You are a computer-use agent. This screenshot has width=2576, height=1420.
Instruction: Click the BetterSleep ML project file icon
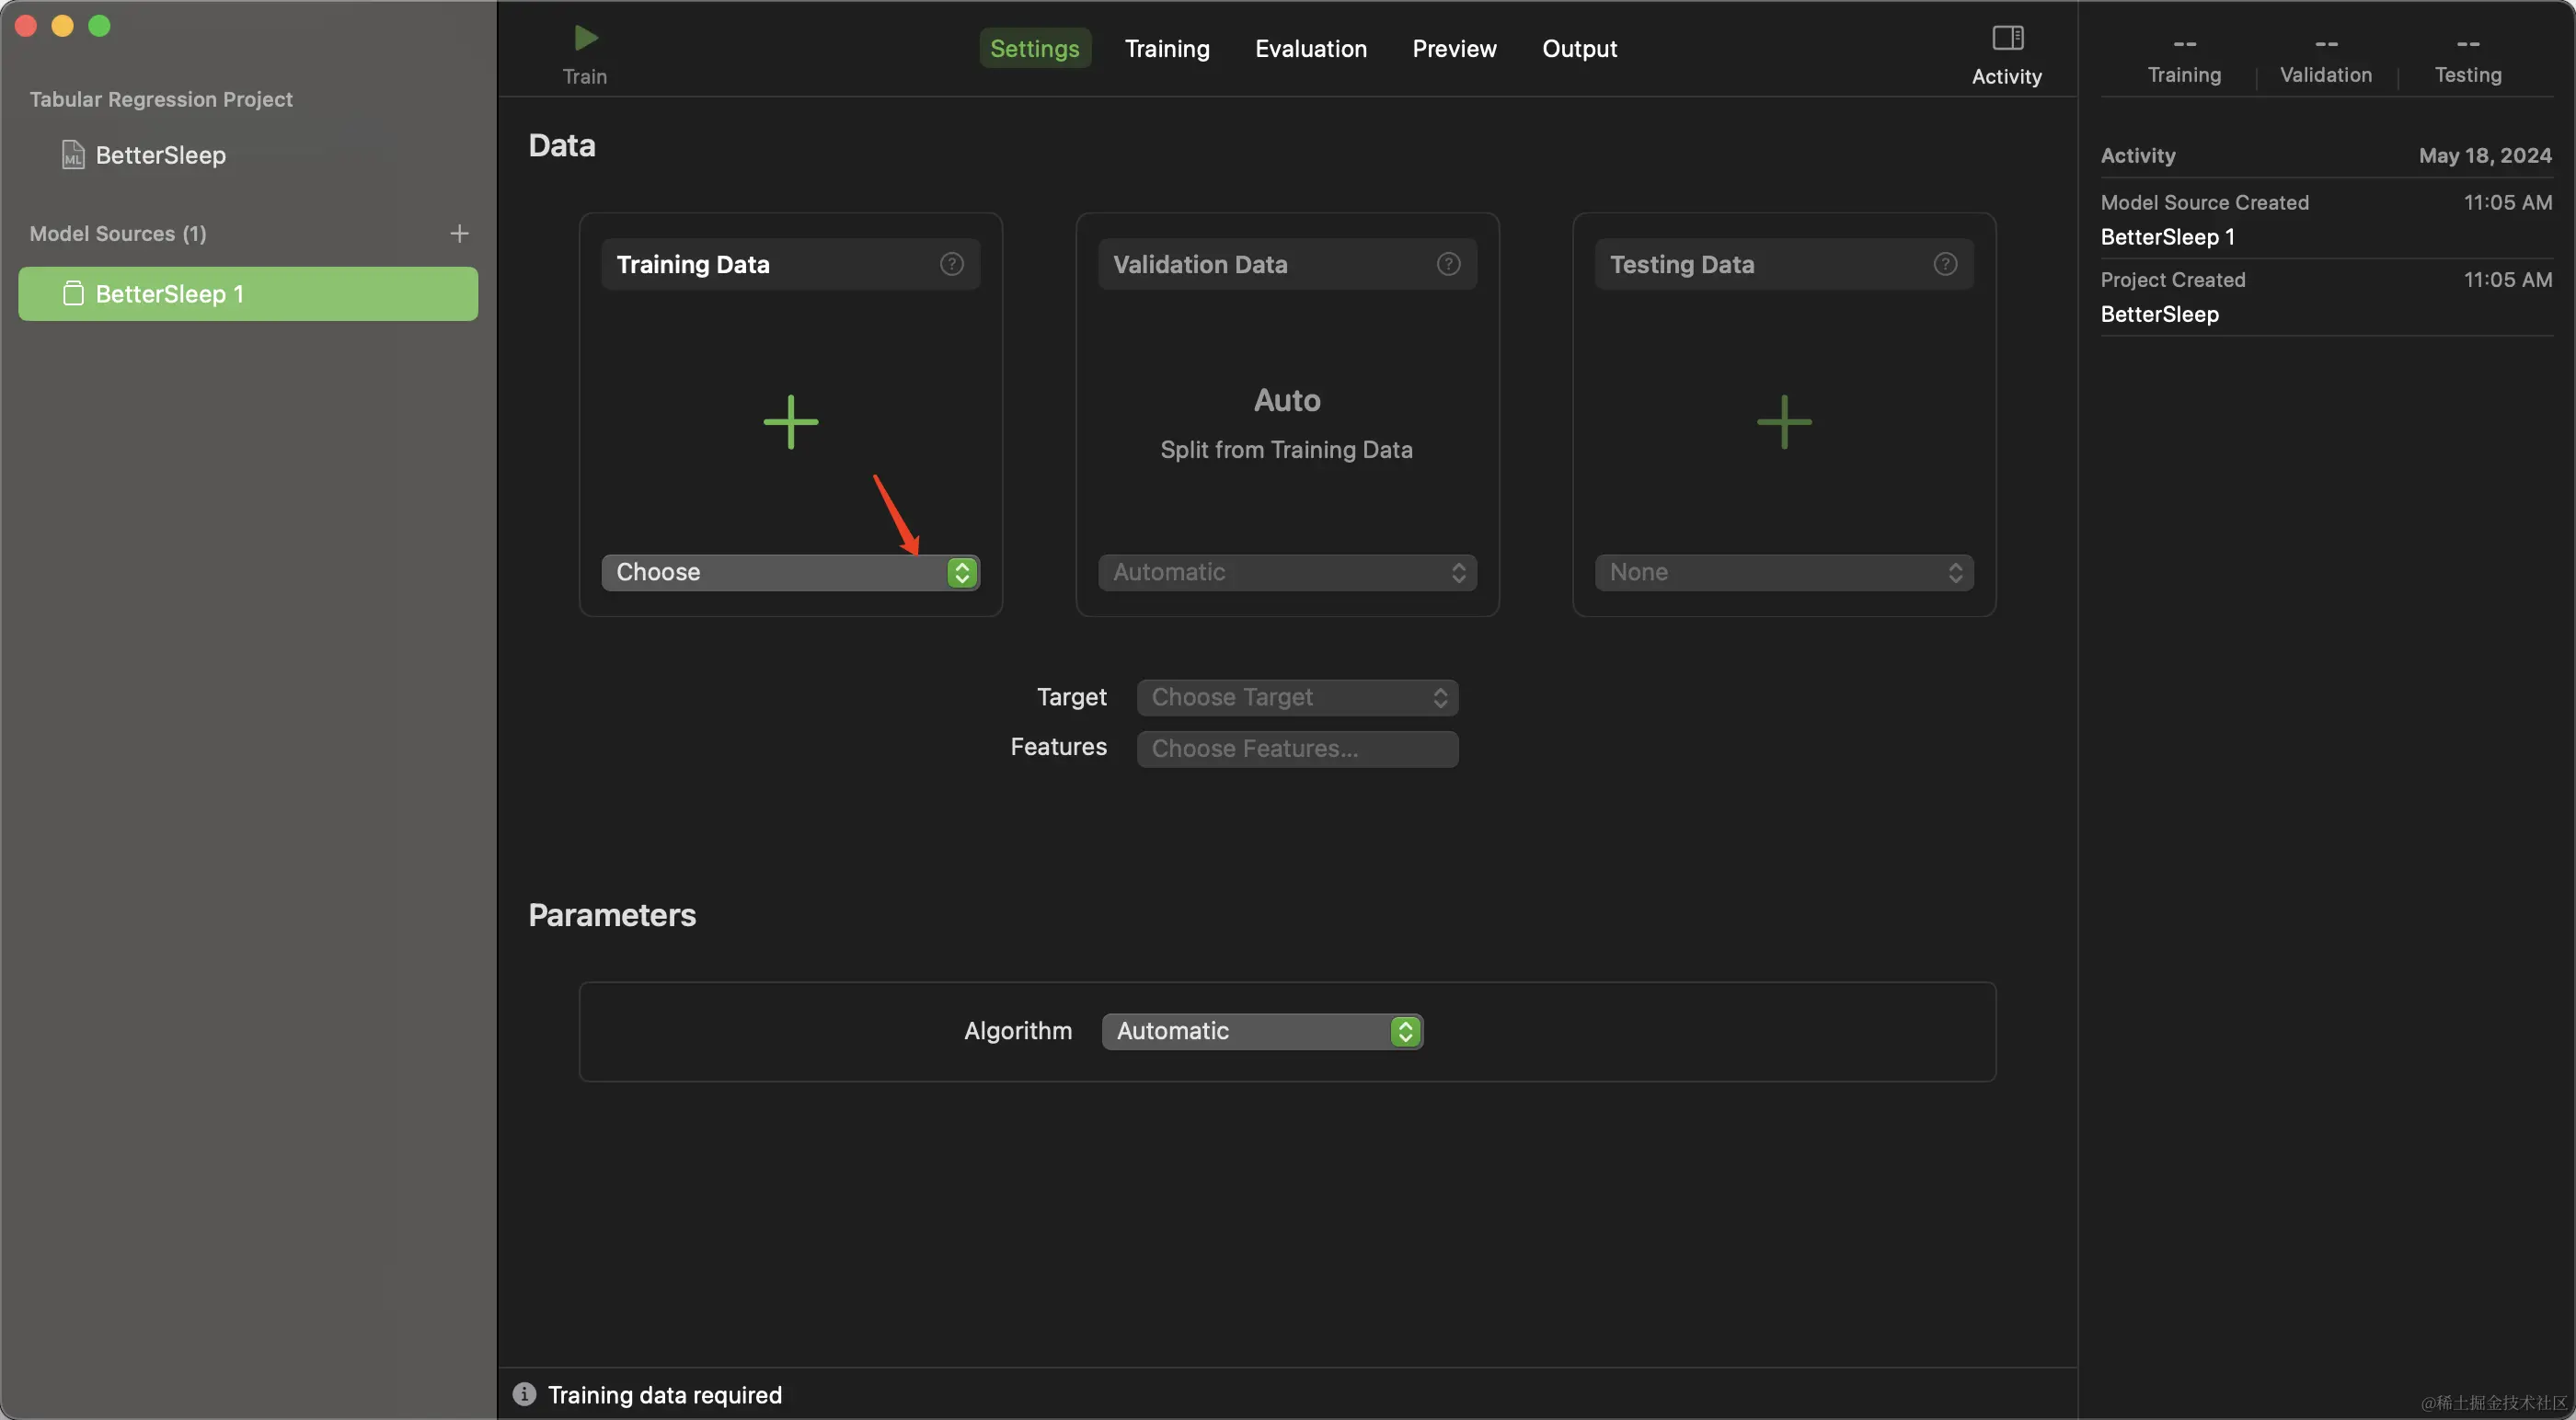click(73, 155)
